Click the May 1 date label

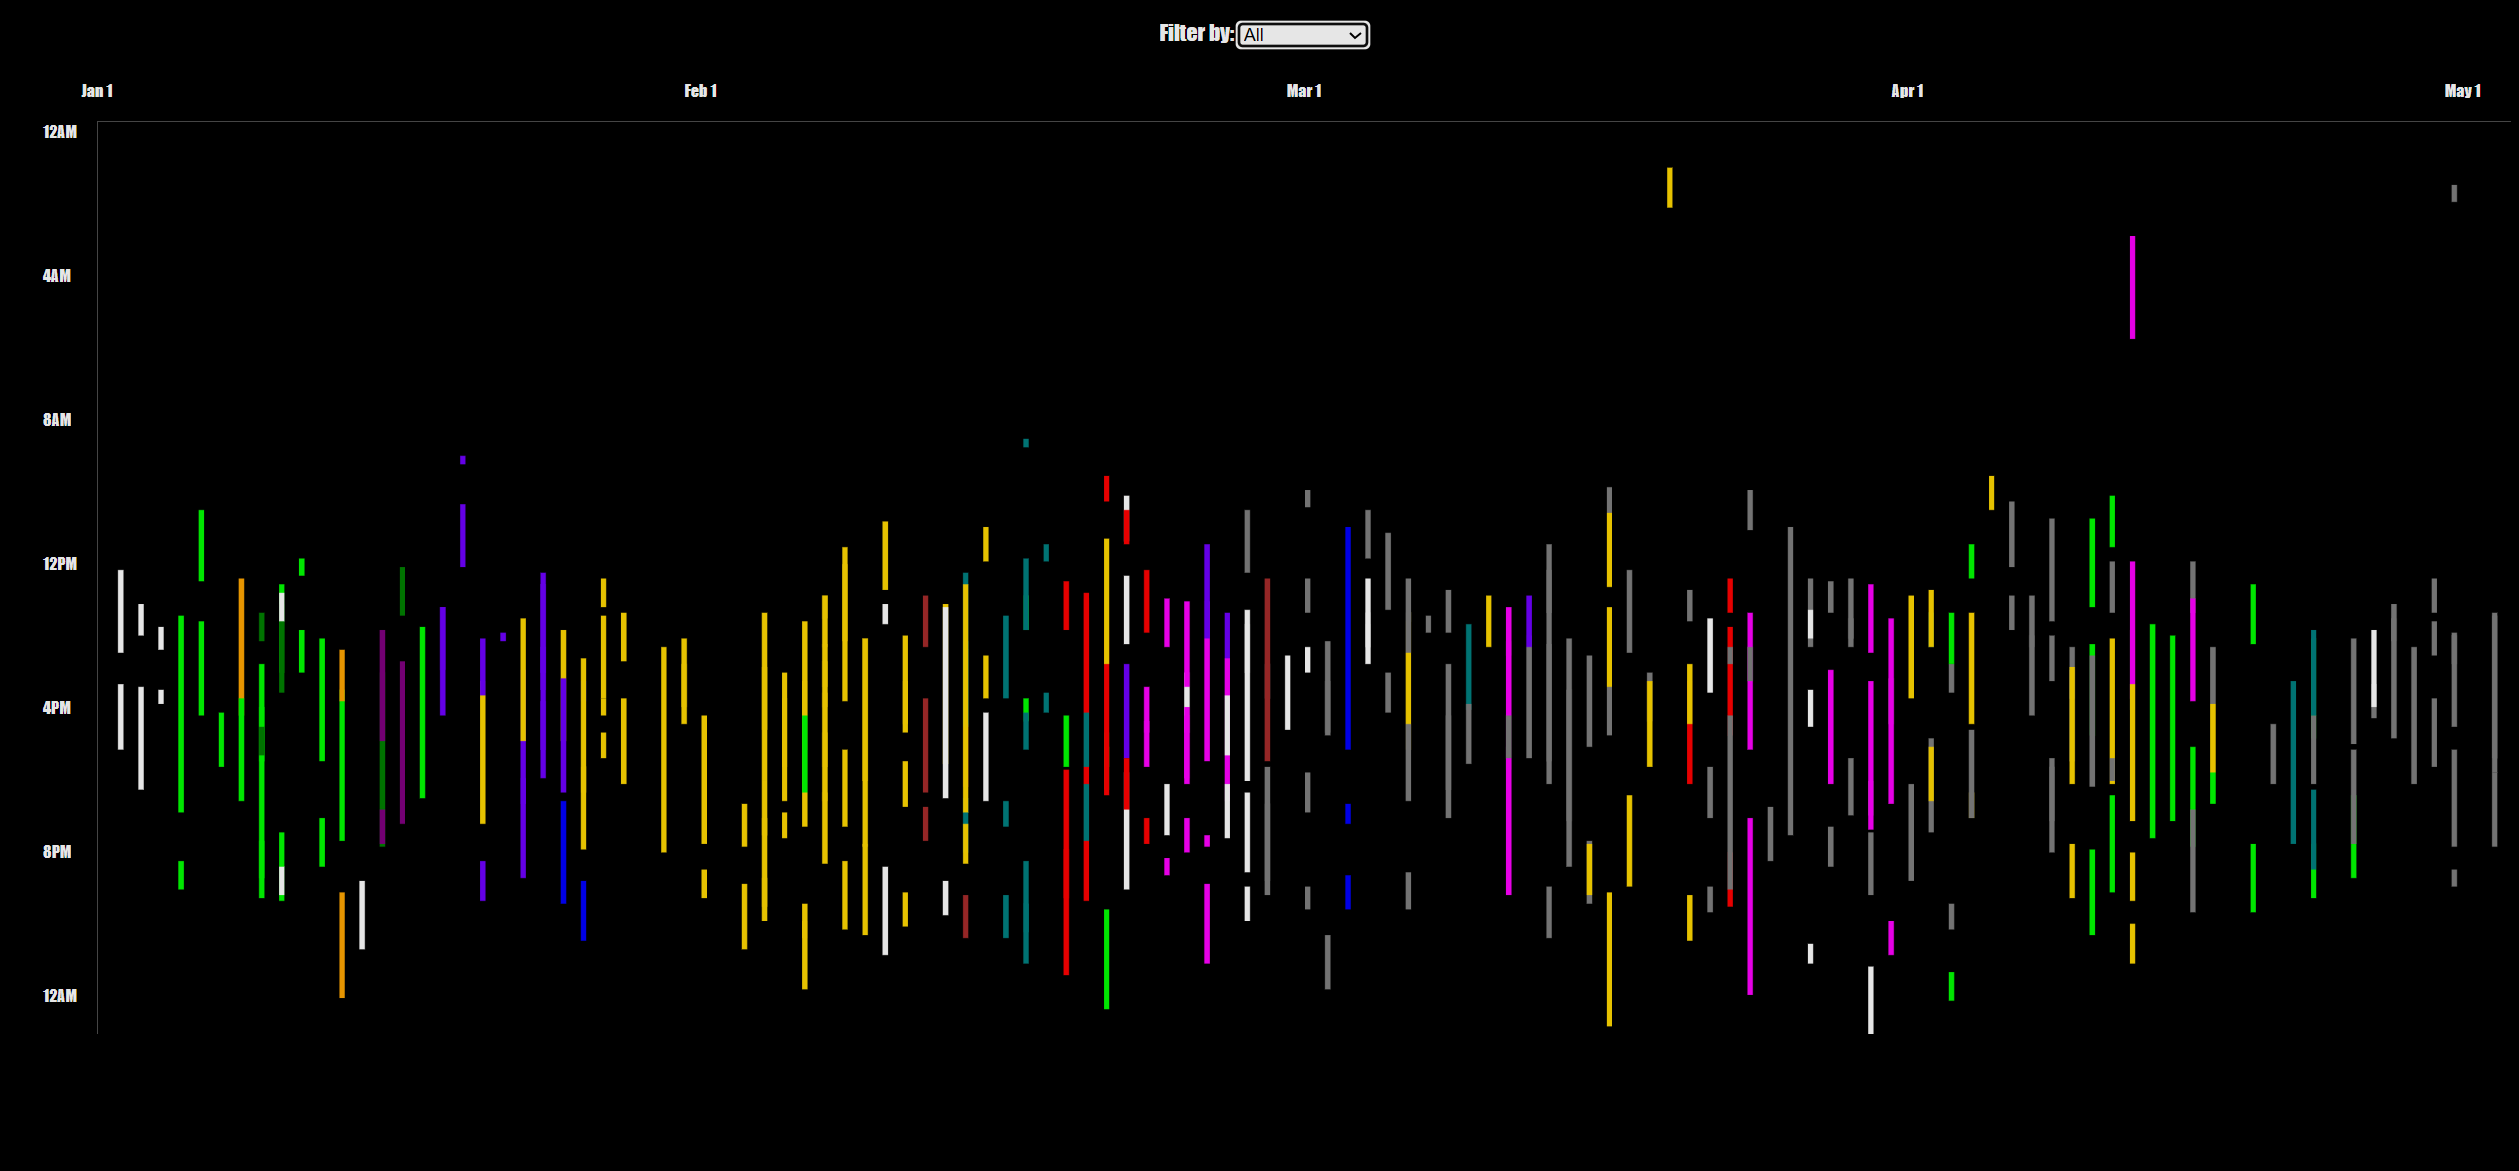2463,91
